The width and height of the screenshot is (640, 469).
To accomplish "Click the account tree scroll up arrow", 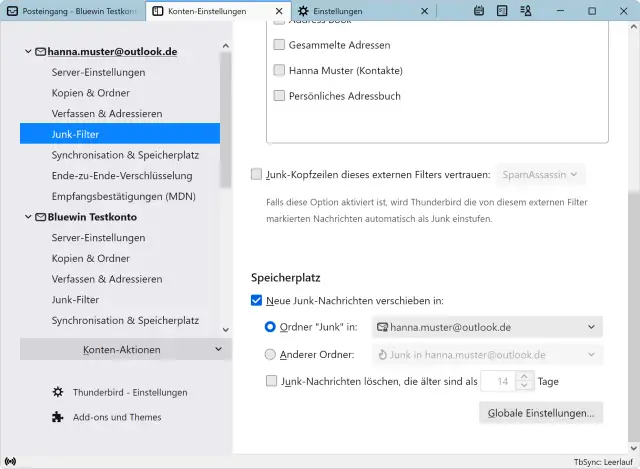I will click(226, 46).
